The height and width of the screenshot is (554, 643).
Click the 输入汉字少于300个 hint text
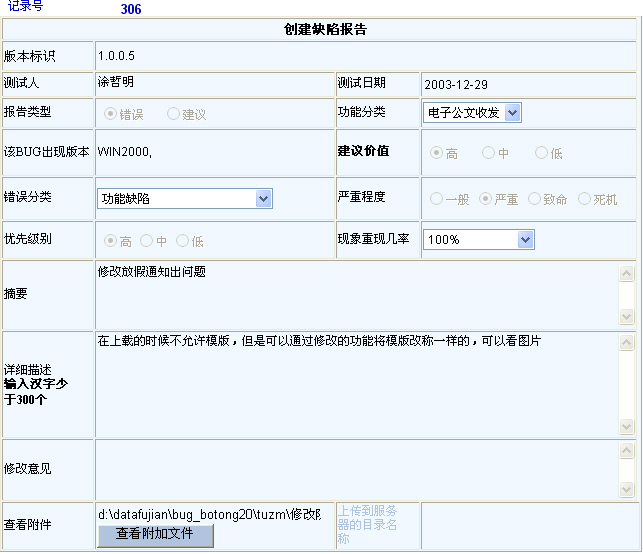(x=36, y=392)
